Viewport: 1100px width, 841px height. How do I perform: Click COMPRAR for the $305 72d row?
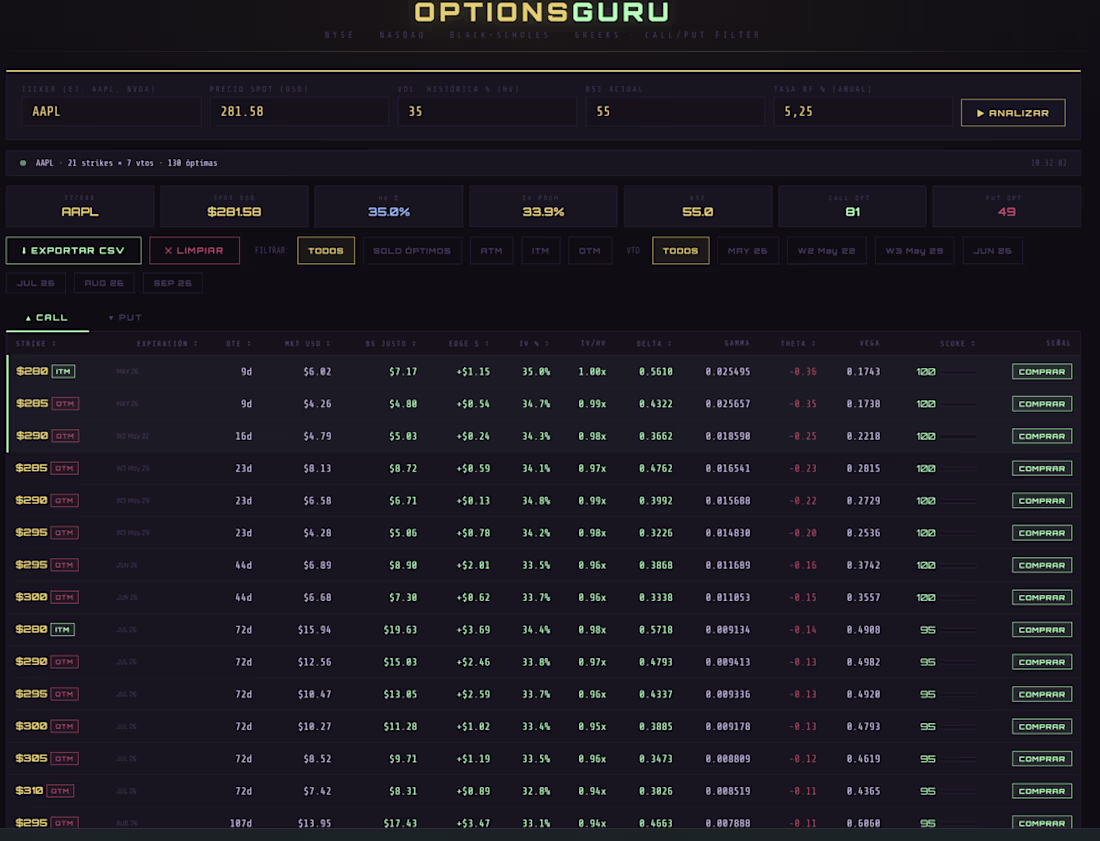pos(1042,758)
